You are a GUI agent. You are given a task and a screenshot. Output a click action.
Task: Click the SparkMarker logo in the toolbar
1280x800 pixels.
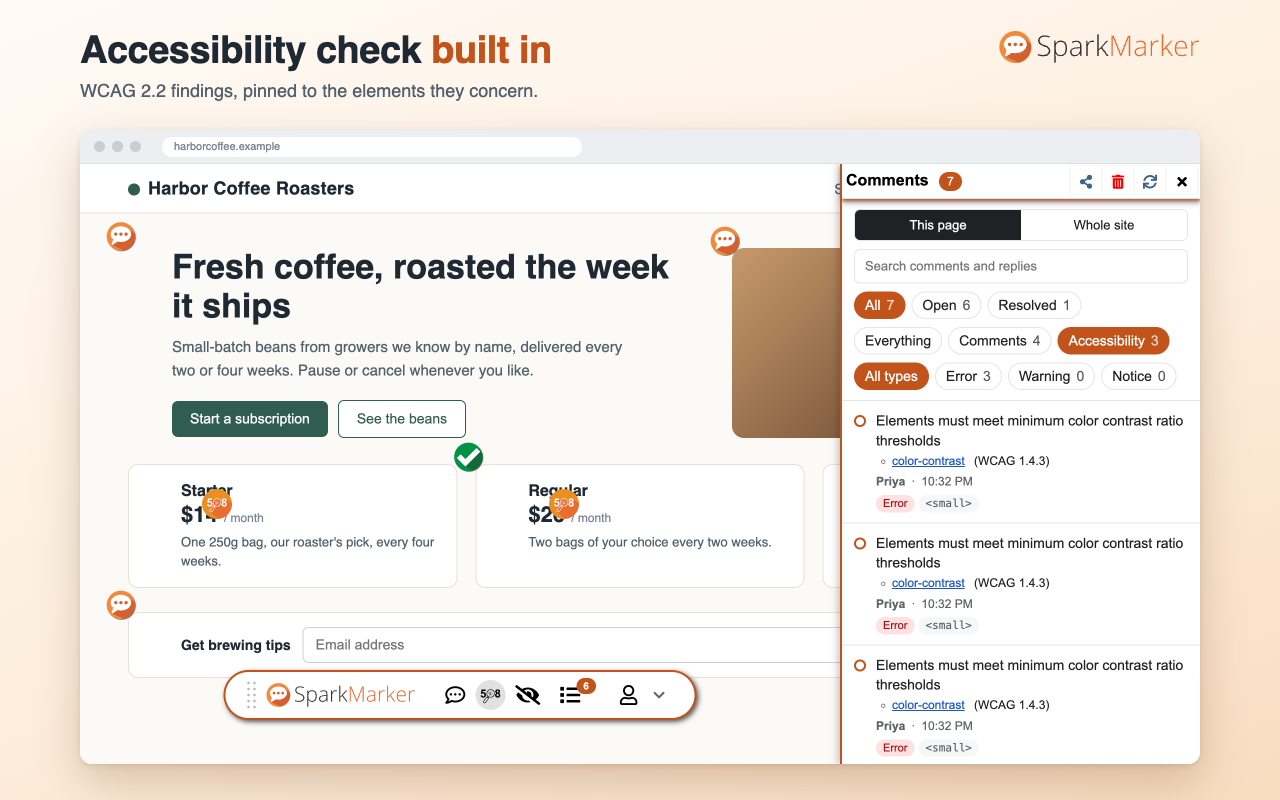pyautogui.click(x=340, y=695)
